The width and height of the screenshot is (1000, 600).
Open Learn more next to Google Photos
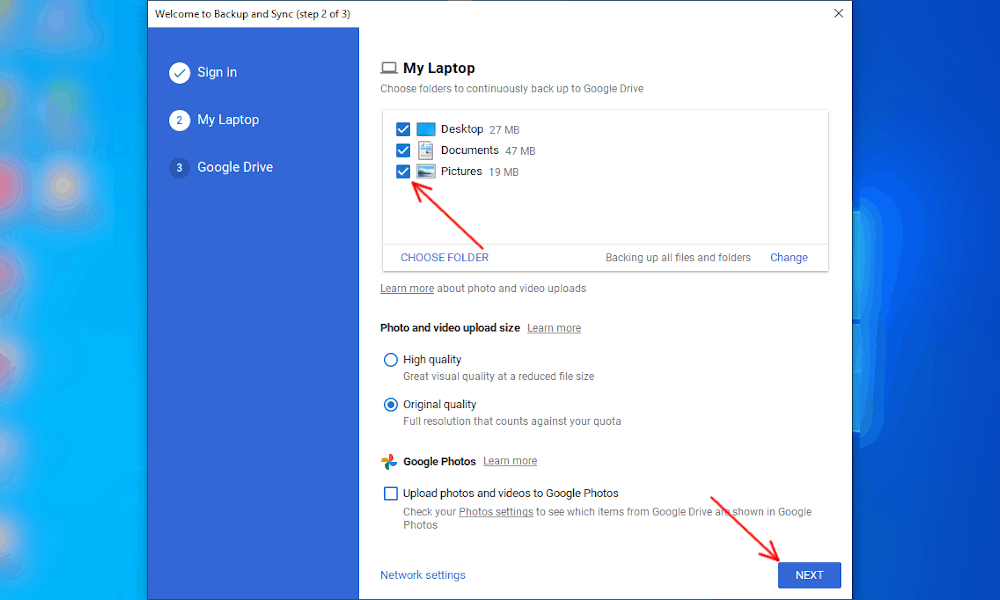[510, 461]
